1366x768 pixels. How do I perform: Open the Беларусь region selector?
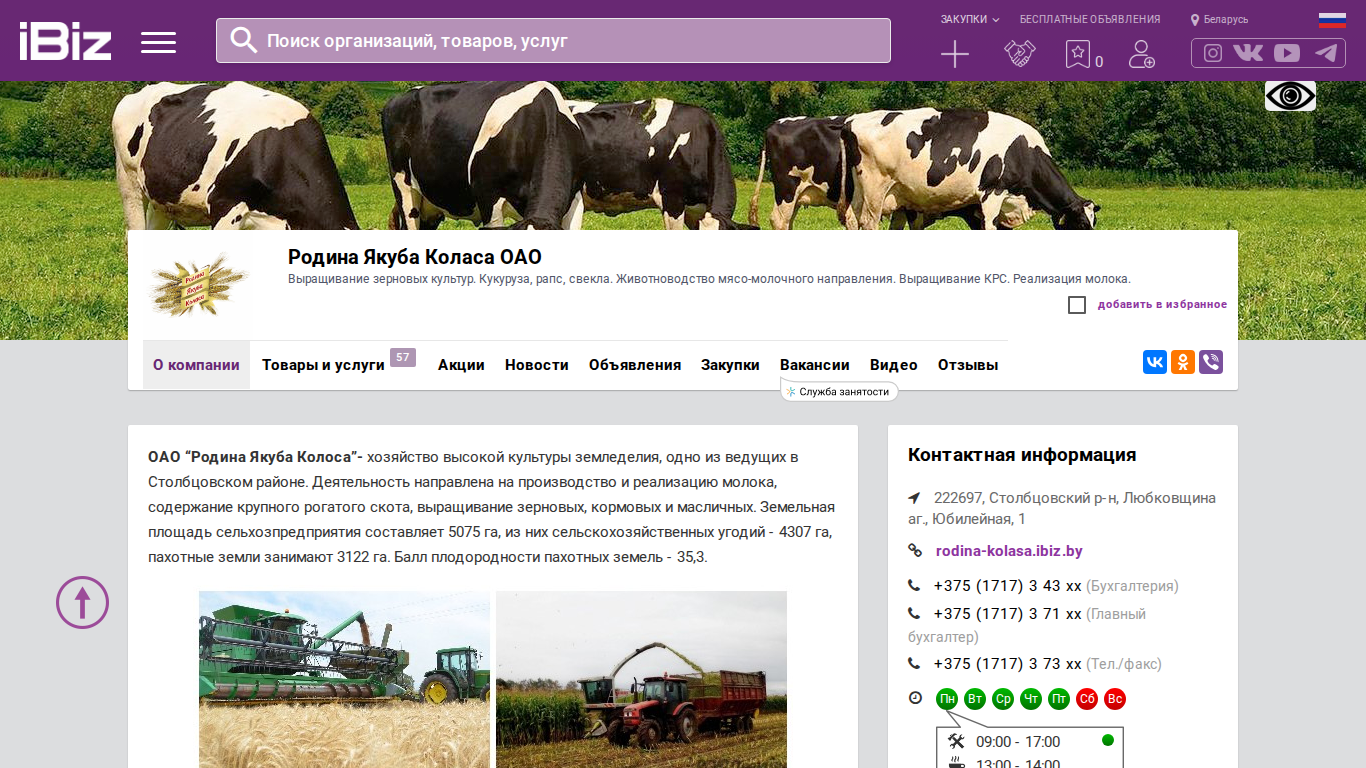[x=1226, y=20]
